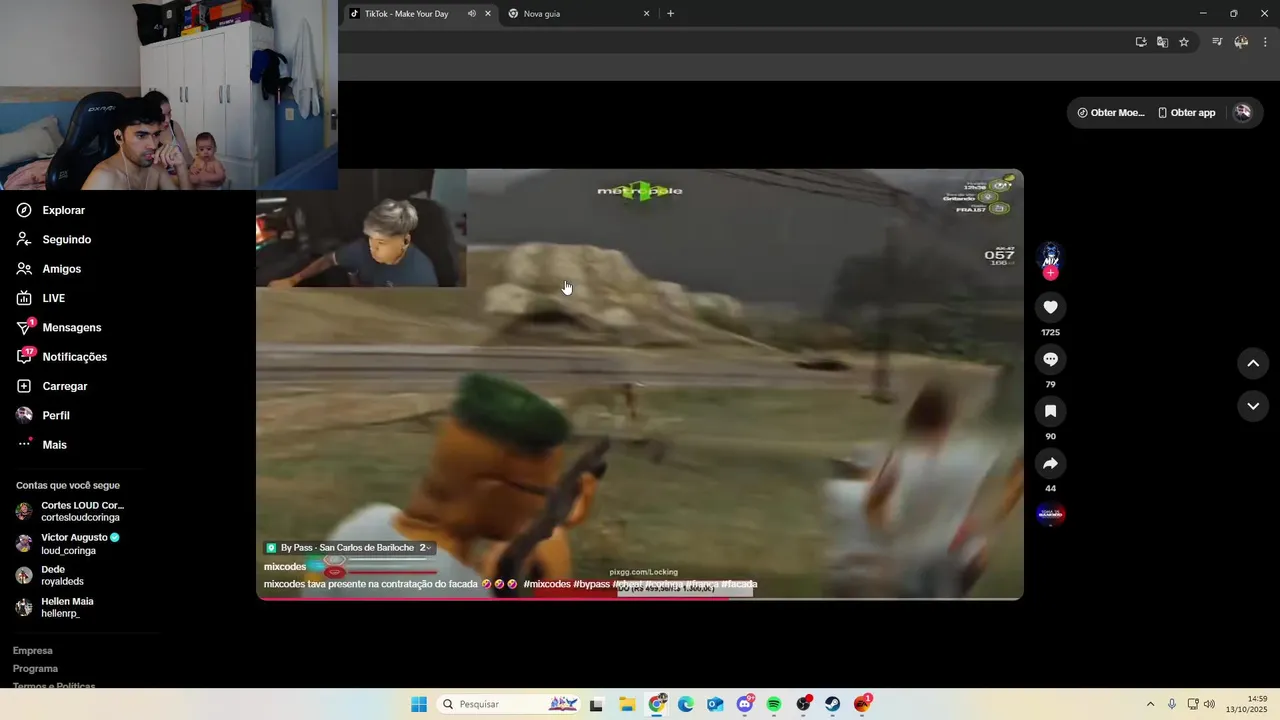This screenshot has height=720, width=1280.
Task: Open a new browser tab
Action: [x=670, y=14]
